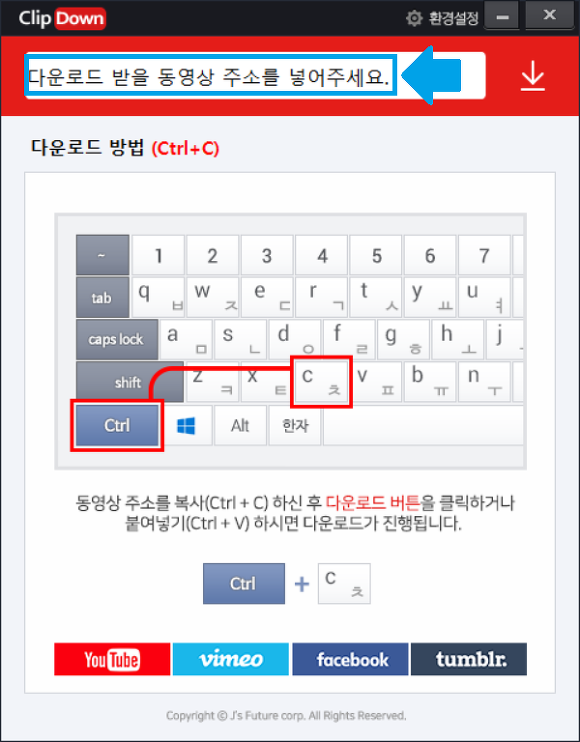
Task: Click the facebook logo banner
Action: [x=350, y=659]
